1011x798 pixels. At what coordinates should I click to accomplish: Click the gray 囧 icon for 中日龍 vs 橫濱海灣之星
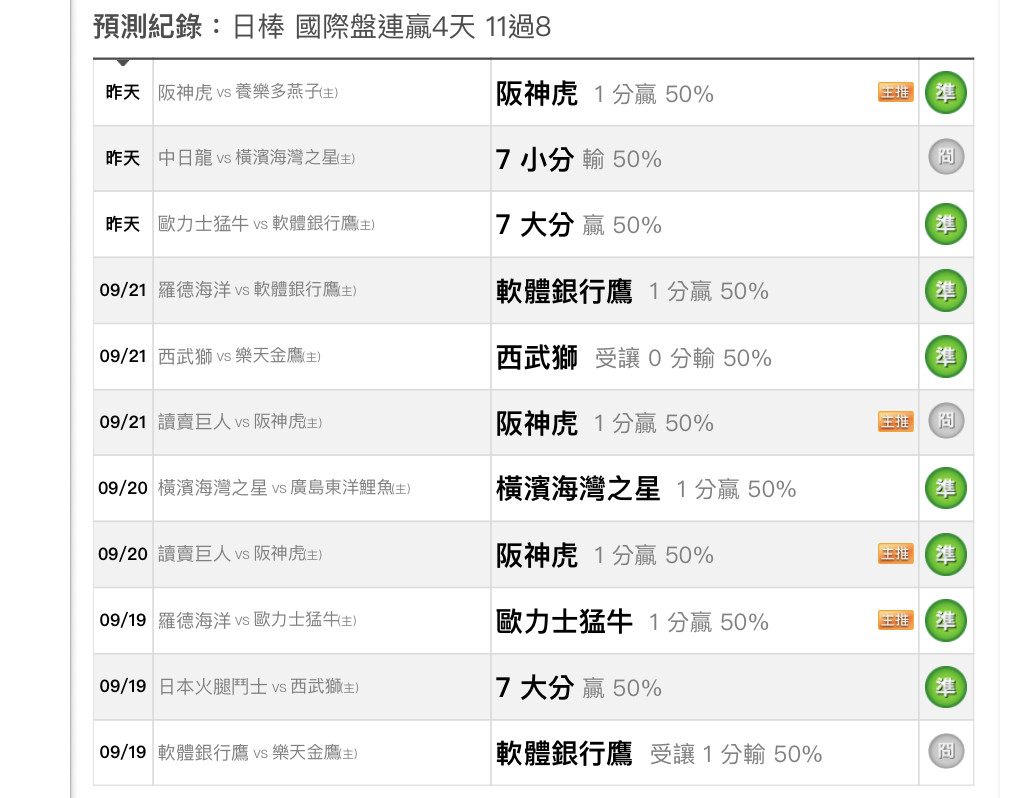pyautogui.click(x=946, y=157)
